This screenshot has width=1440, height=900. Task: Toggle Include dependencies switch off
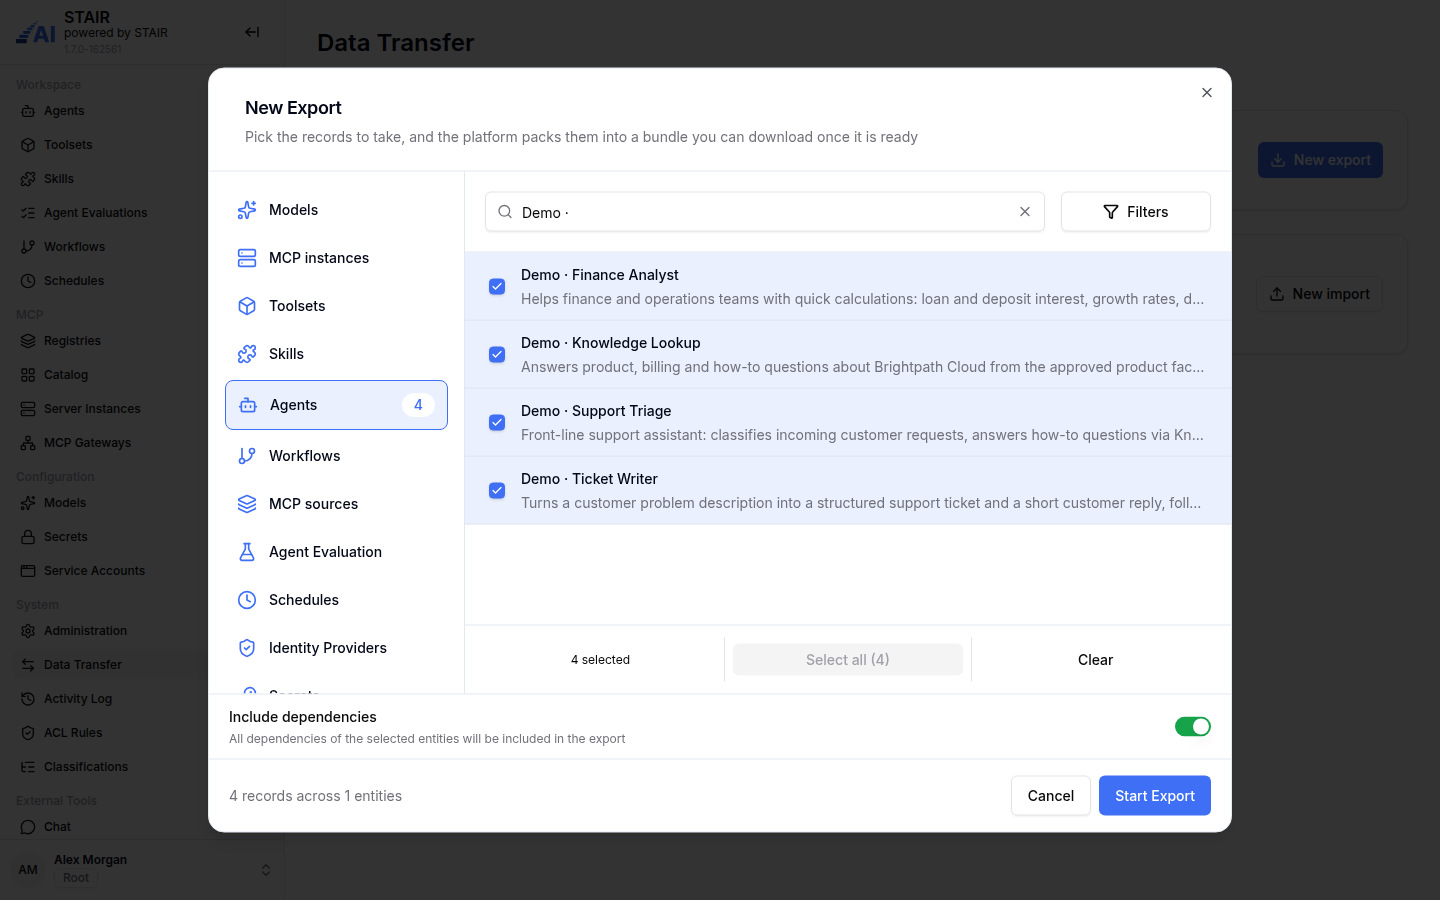click(x=1193, y=727)
